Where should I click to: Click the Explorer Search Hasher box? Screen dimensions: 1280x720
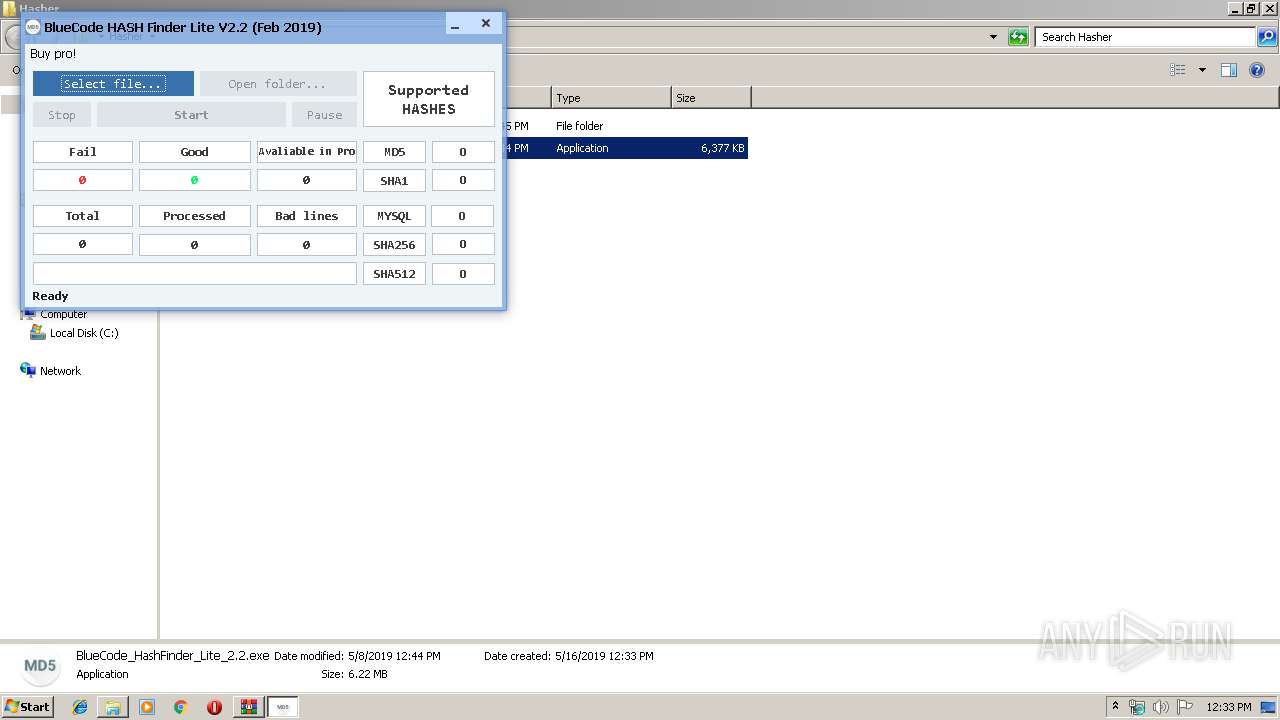coord(1145,37)
